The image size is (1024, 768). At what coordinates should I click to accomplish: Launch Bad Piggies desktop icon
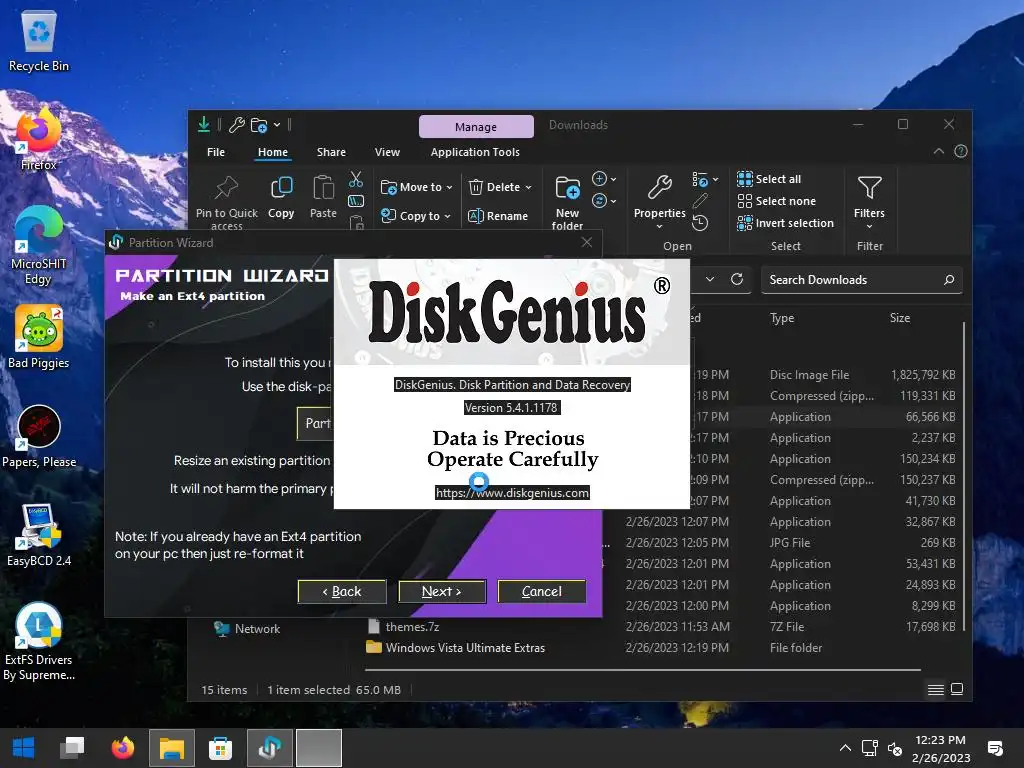coord(39,336)
